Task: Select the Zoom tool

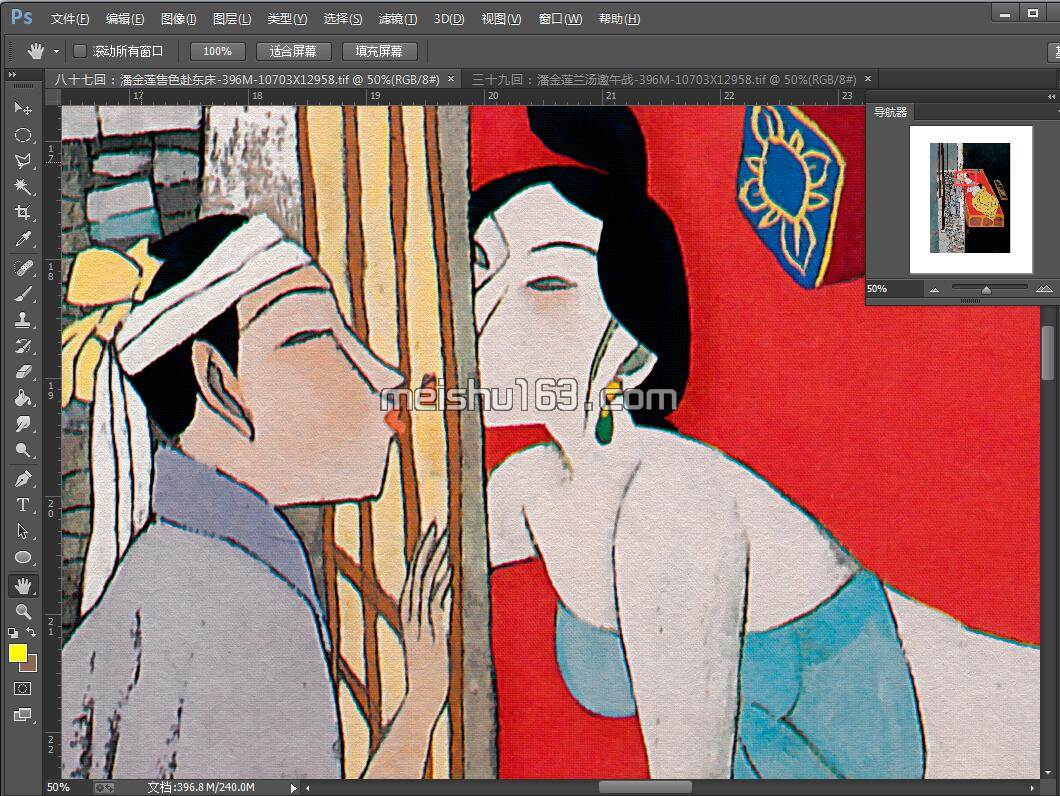Action: (22, 611)
